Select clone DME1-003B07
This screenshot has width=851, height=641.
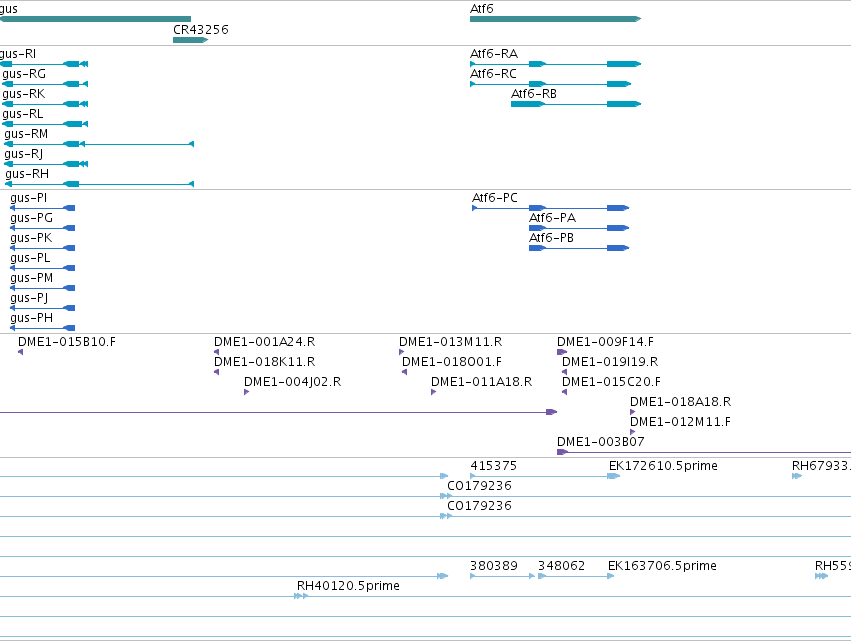704,453
